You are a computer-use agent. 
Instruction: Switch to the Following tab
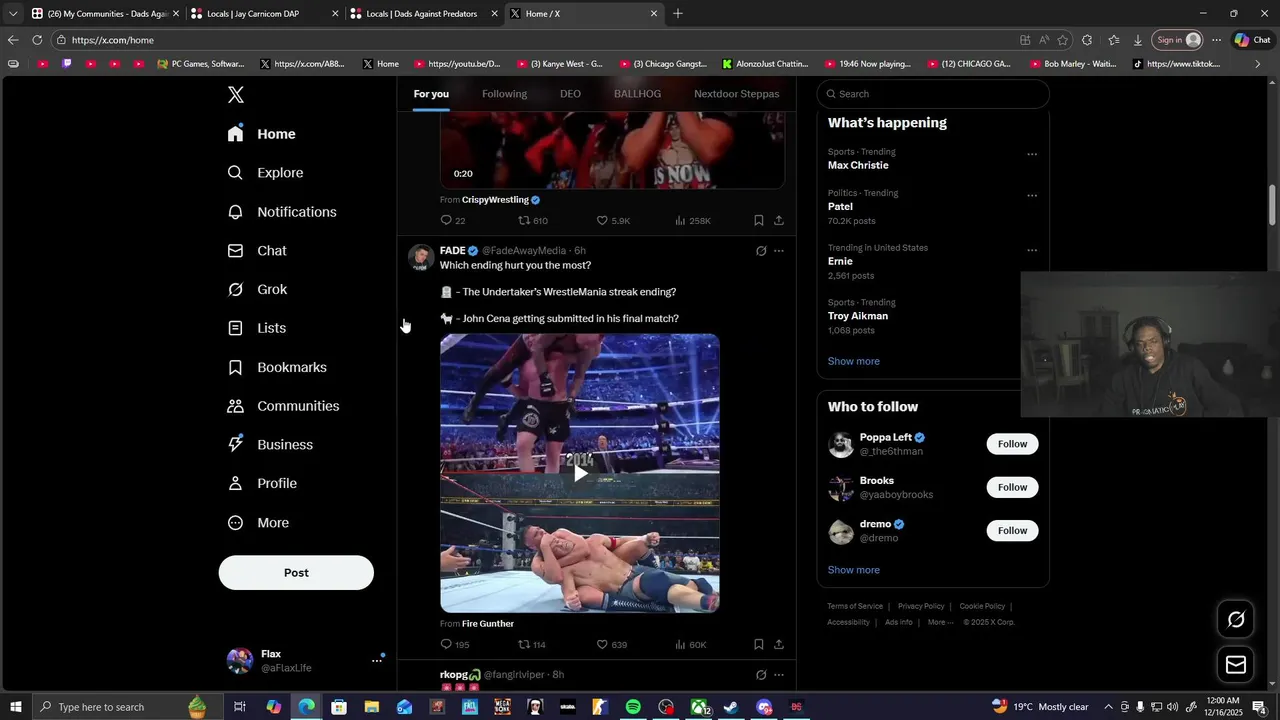pyautogui.click(x=504, y=94)
